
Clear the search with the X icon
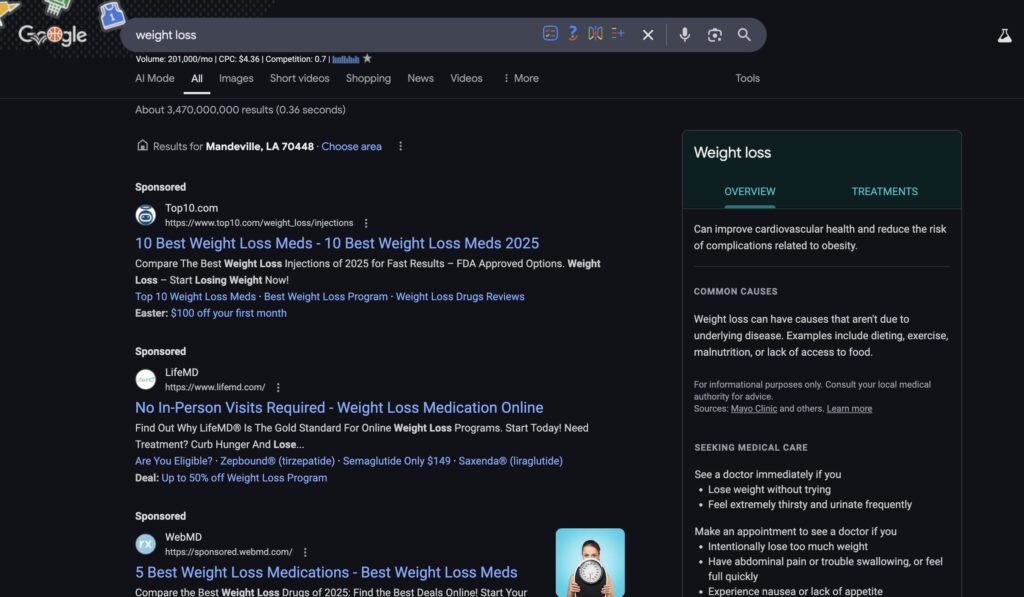pos(647,34)
